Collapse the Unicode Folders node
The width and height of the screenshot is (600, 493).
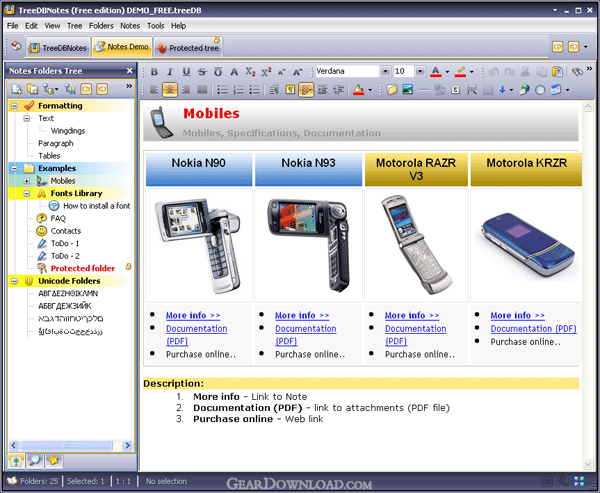[x=14, y=281]
